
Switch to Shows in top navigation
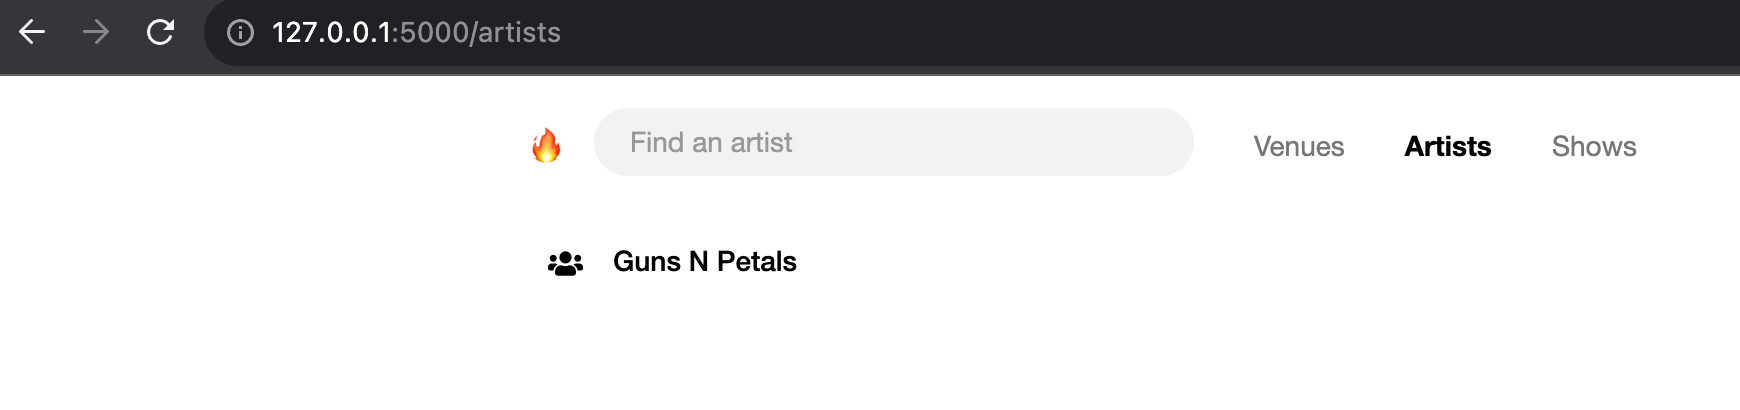1593,146
